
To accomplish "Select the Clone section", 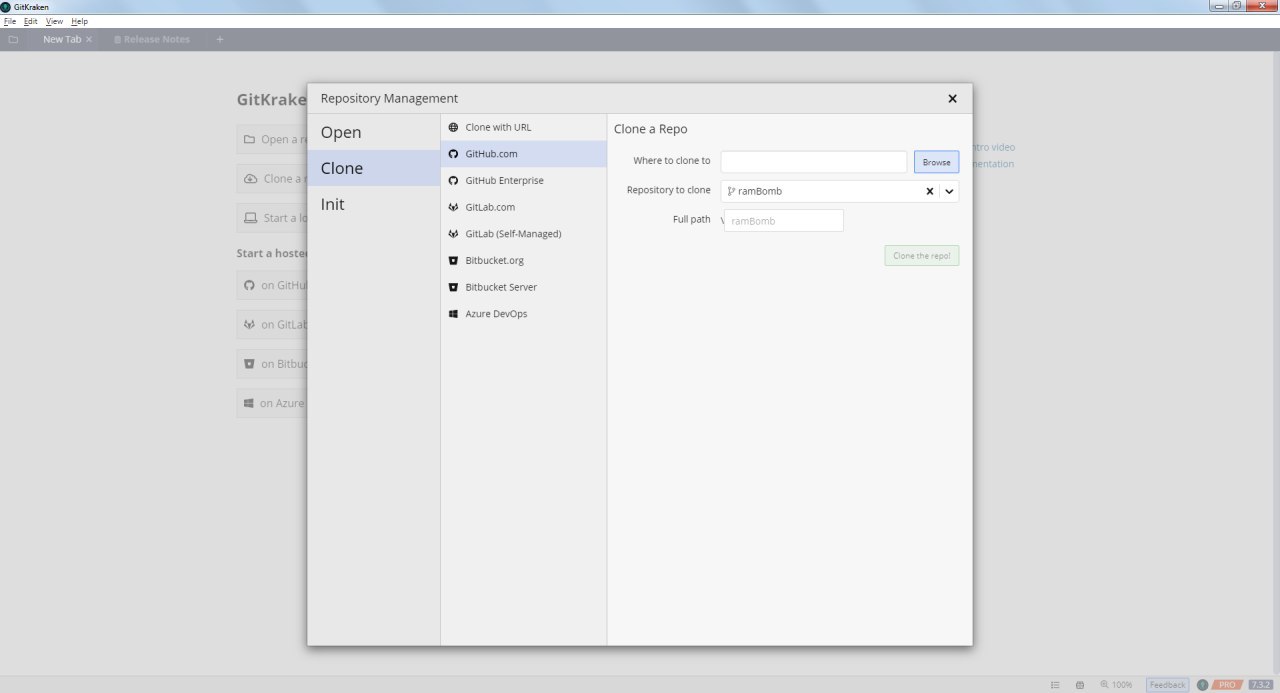I will pyautogui.click(x=373, y=168).
